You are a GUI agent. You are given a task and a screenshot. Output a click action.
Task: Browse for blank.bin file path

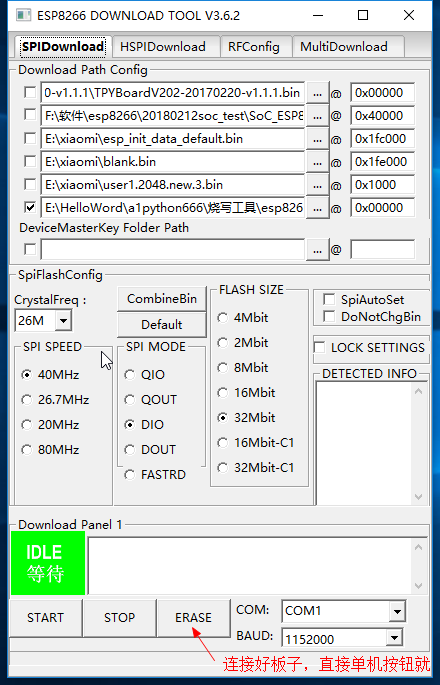tap(318, 162)
